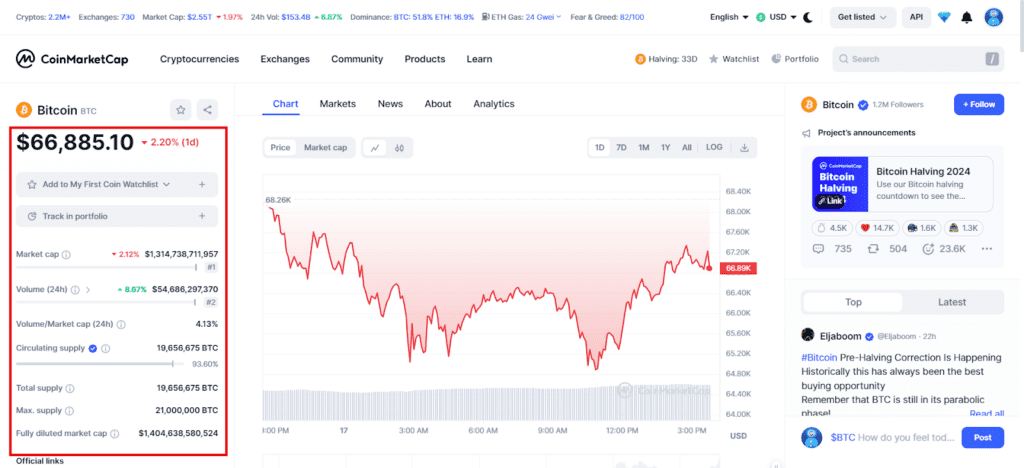Click the Volume (24h) info icon
This screenshot has width=1024, height=468.
click(x=75, y=289)
